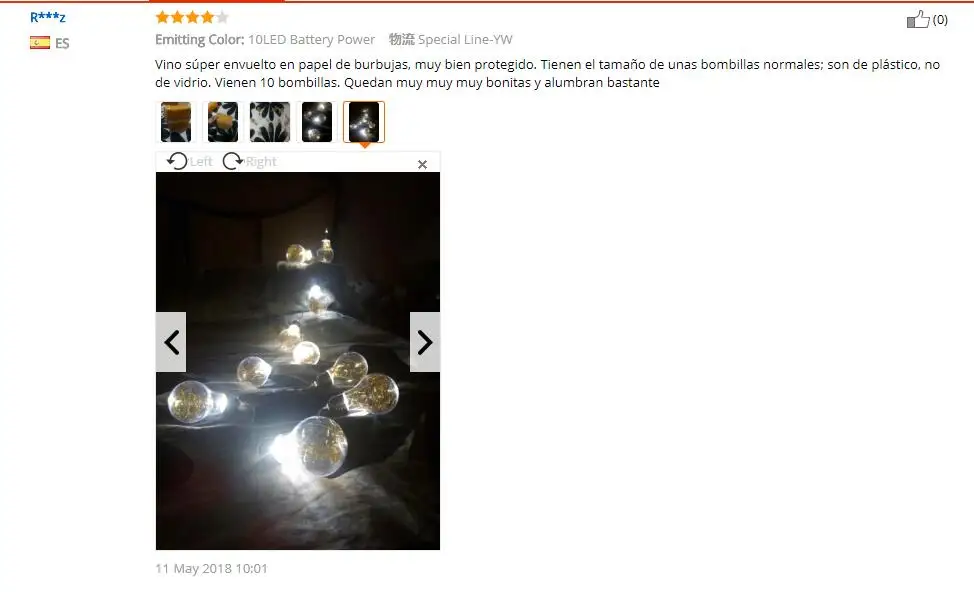Click the first orange rating star

163,17
